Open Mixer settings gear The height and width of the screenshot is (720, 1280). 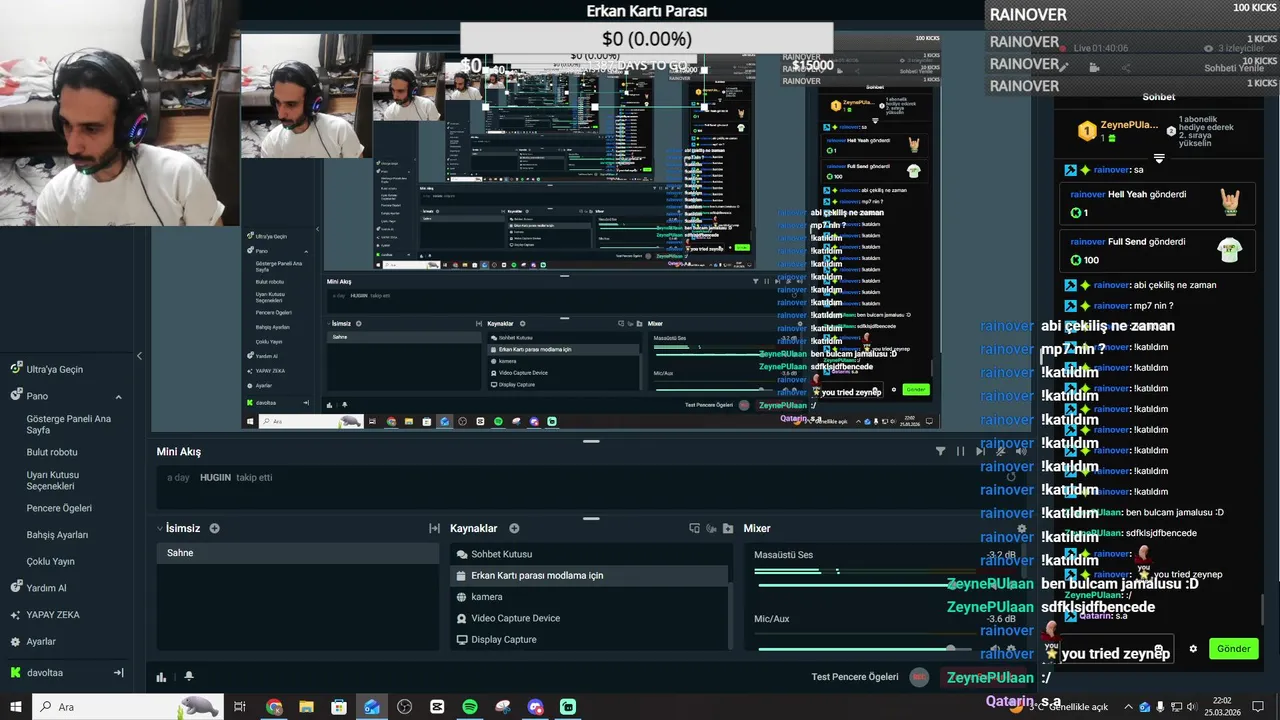click(x=1021, y=528)
